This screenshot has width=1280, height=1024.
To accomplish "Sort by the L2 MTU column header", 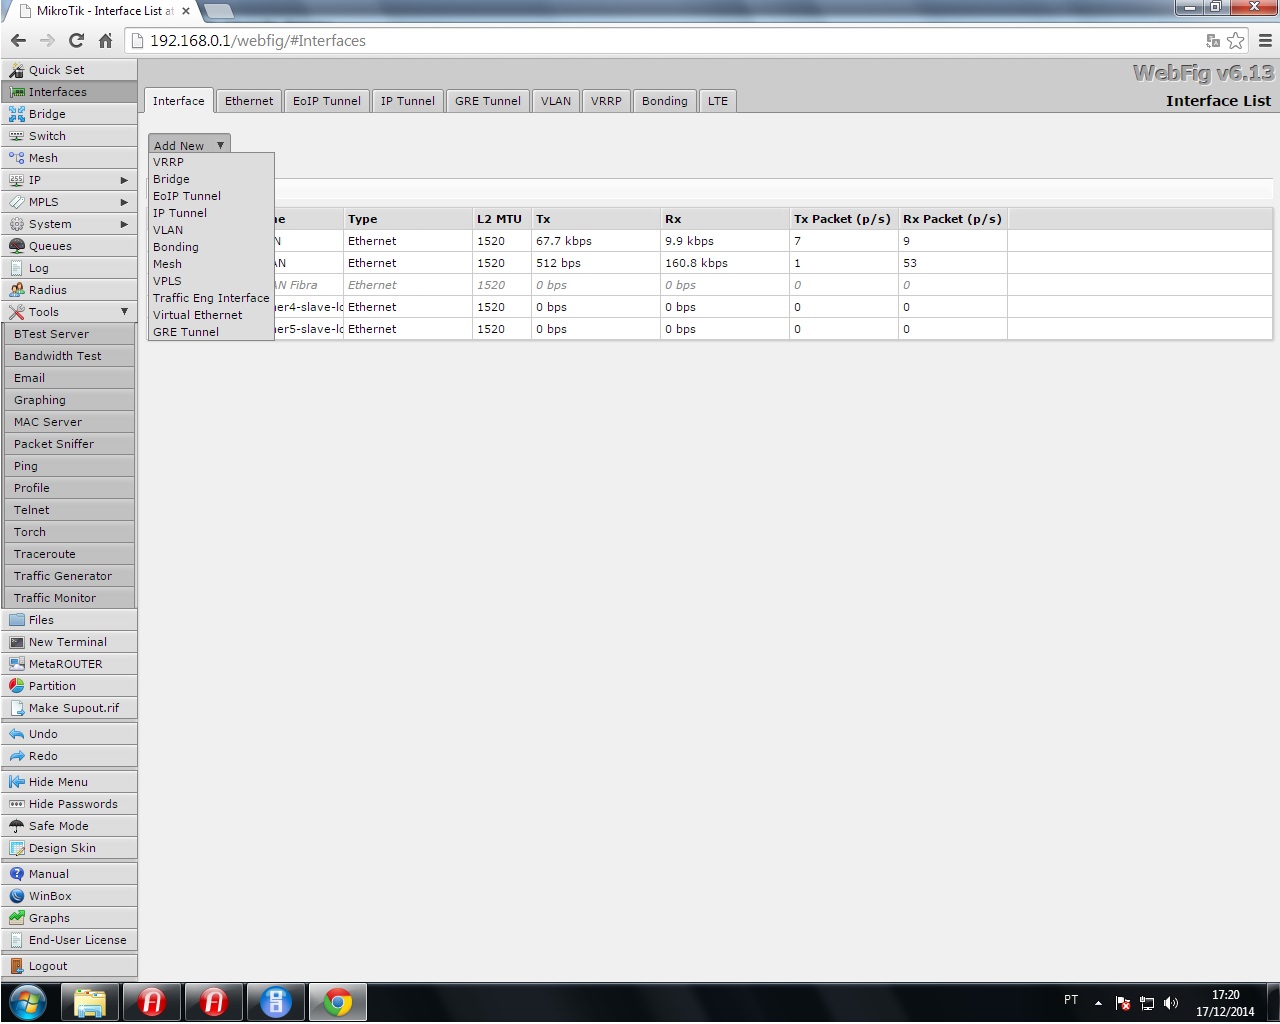I will coord(501,219).
